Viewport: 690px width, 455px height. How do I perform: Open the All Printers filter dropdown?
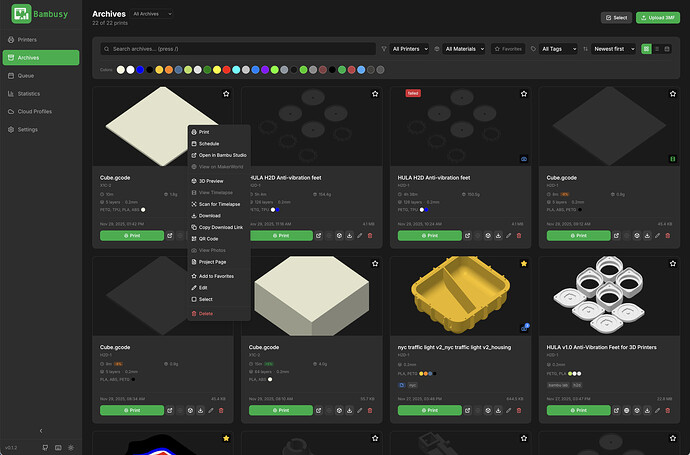(409, 49)
